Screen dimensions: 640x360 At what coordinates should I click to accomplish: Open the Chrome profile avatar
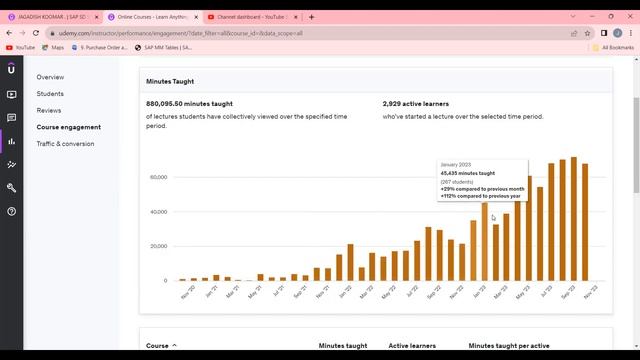tap(618, 33)
